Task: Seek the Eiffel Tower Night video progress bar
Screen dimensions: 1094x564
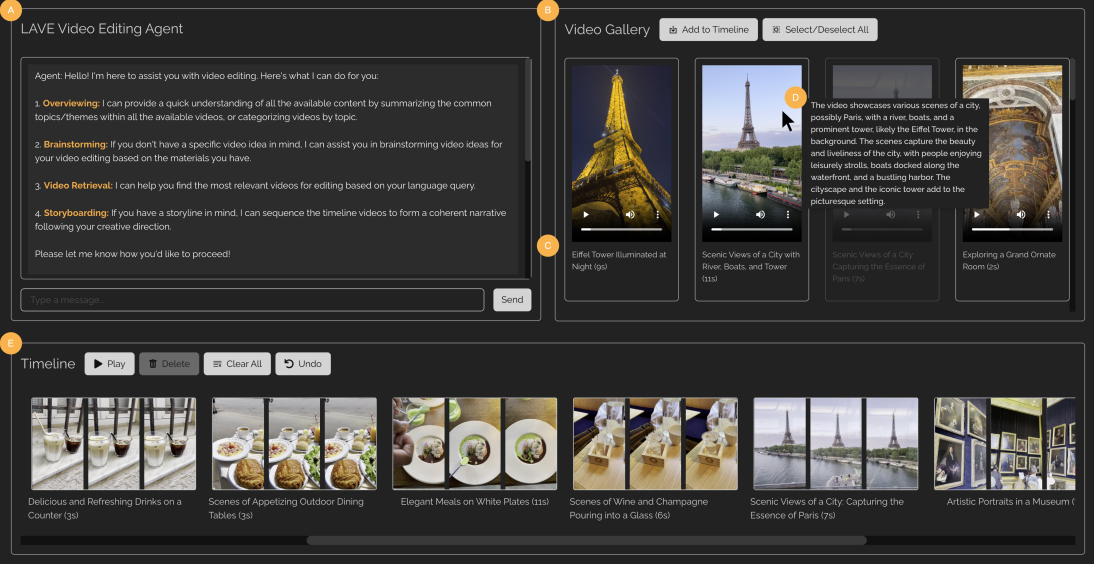Action: coord(621,230)
